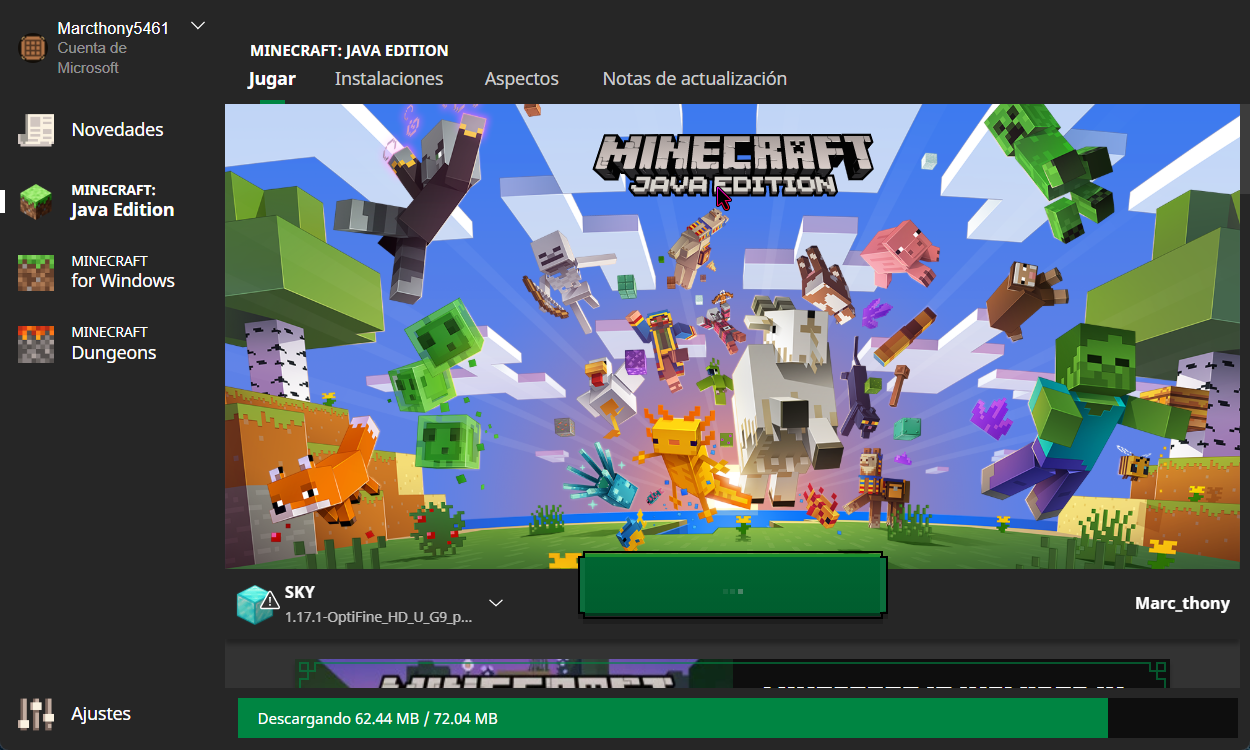Expand the account dropdown chevron
Viewport: 1250px width, 750px height.
(x=198, y=26)
